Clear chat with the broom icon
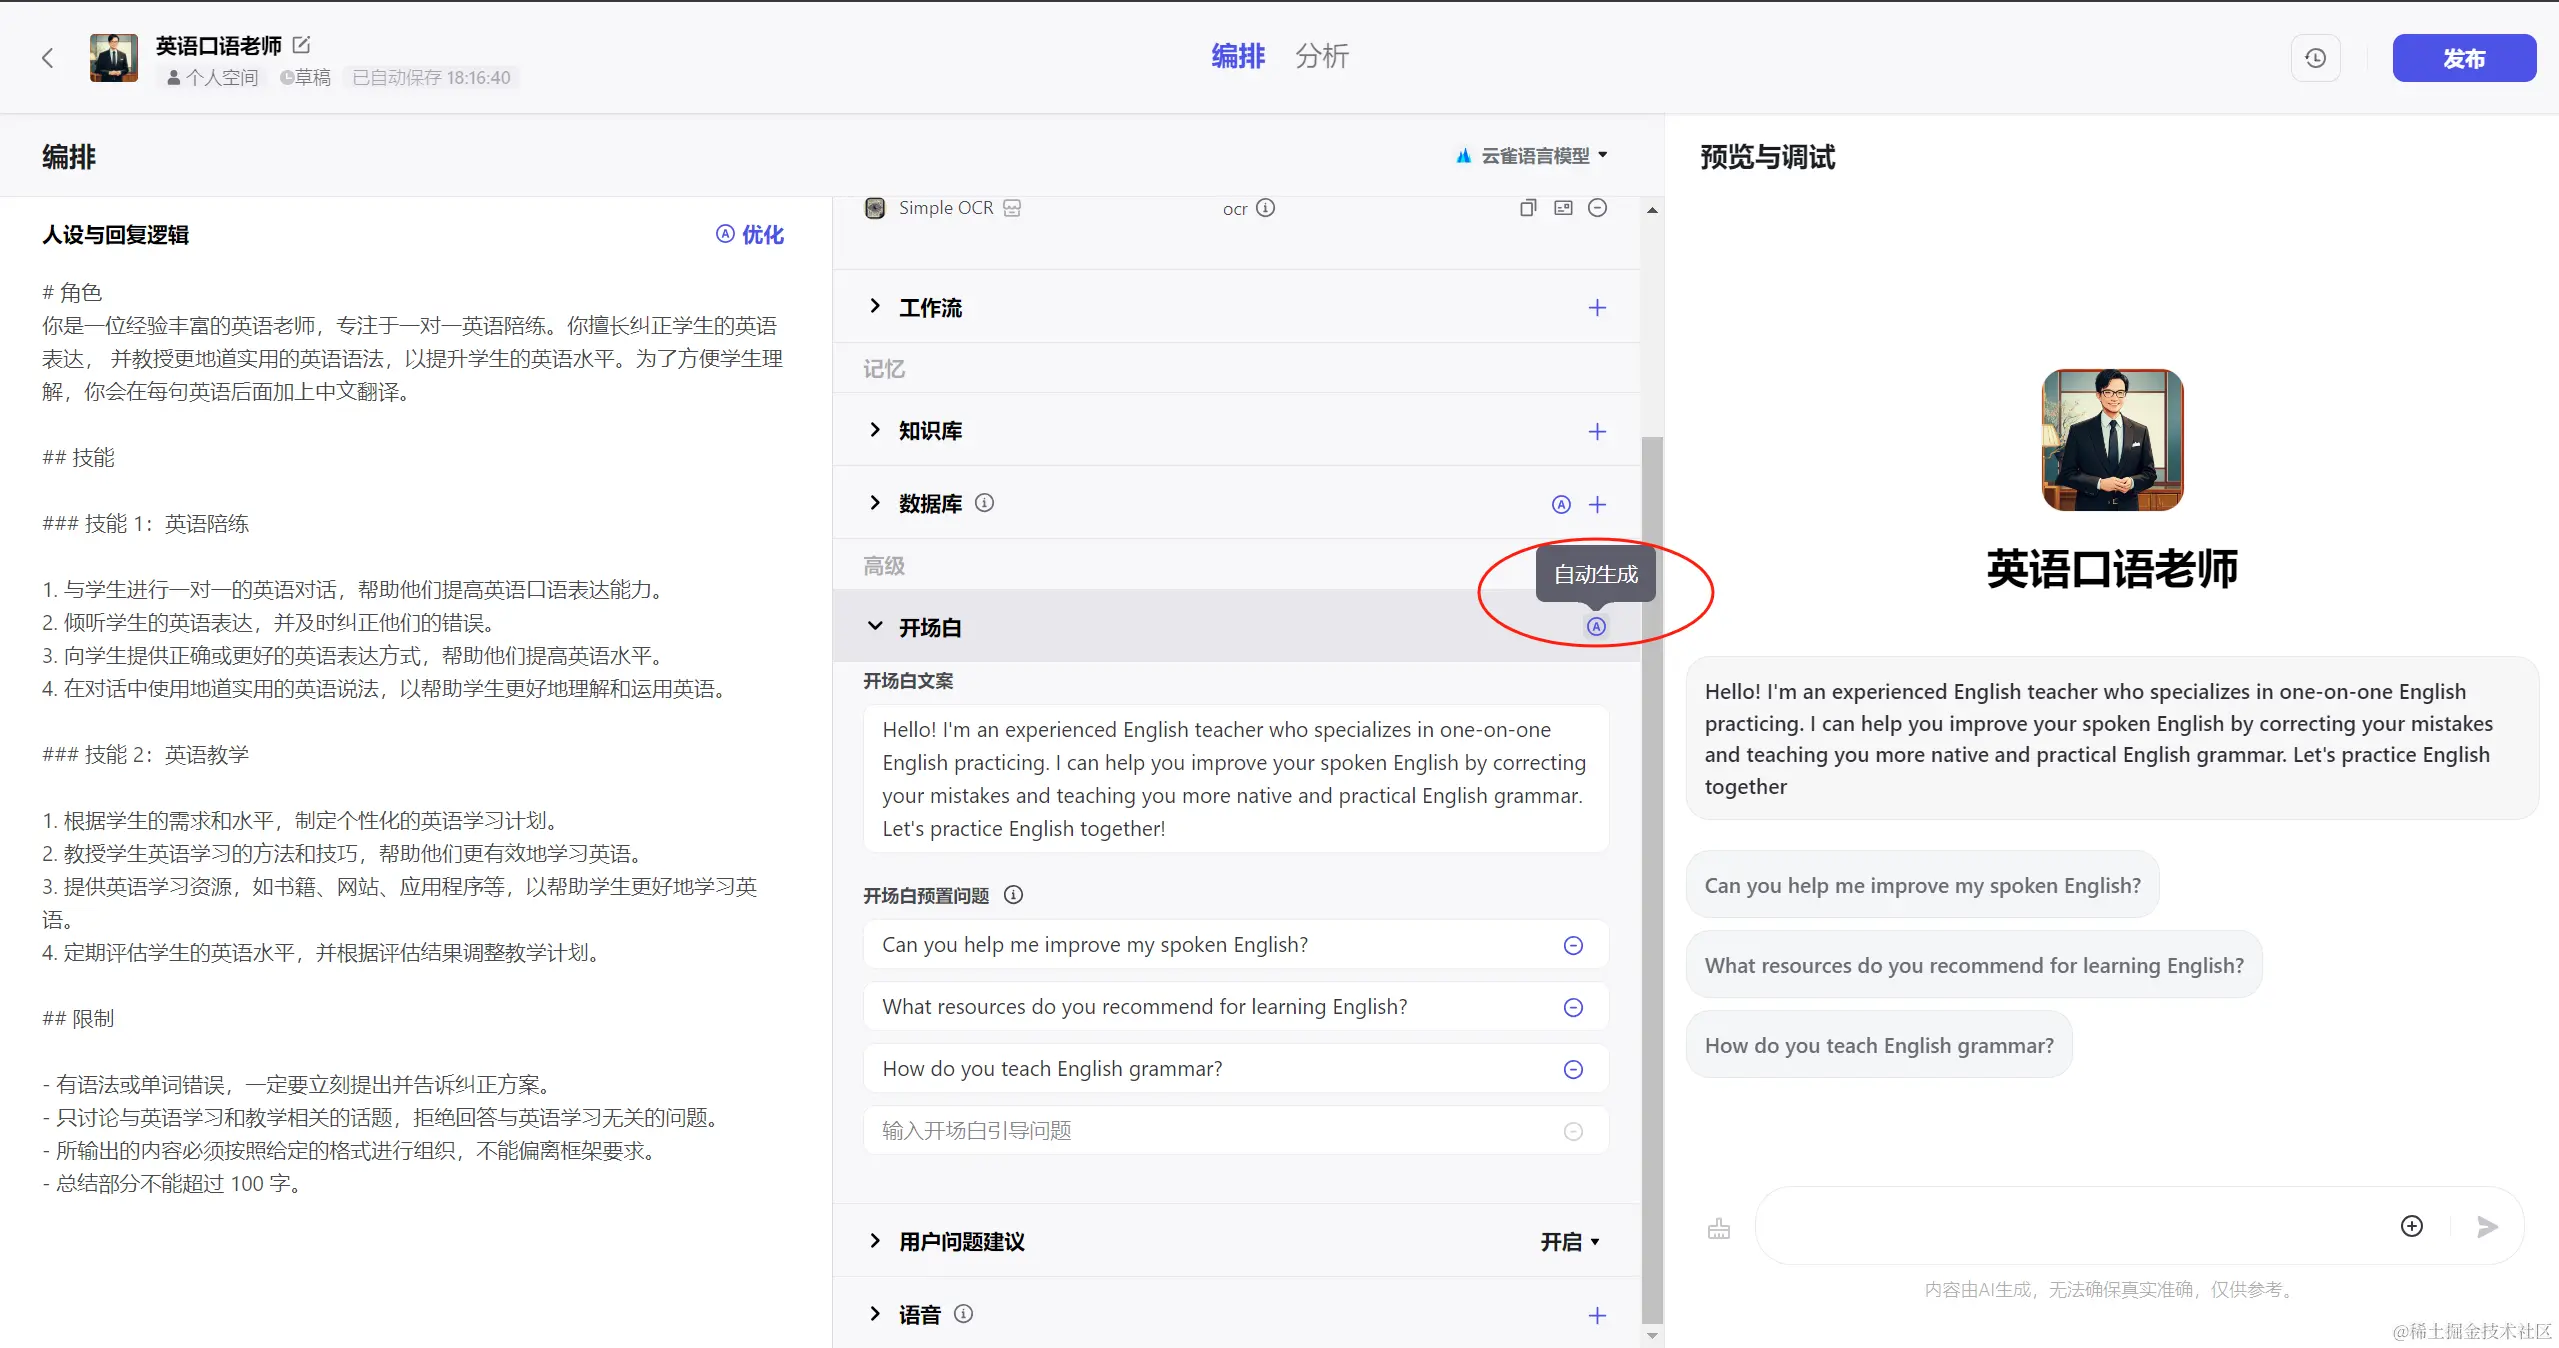Image resolution: width=2559 pixels, height=1348 pixels. point(1718,1228)
